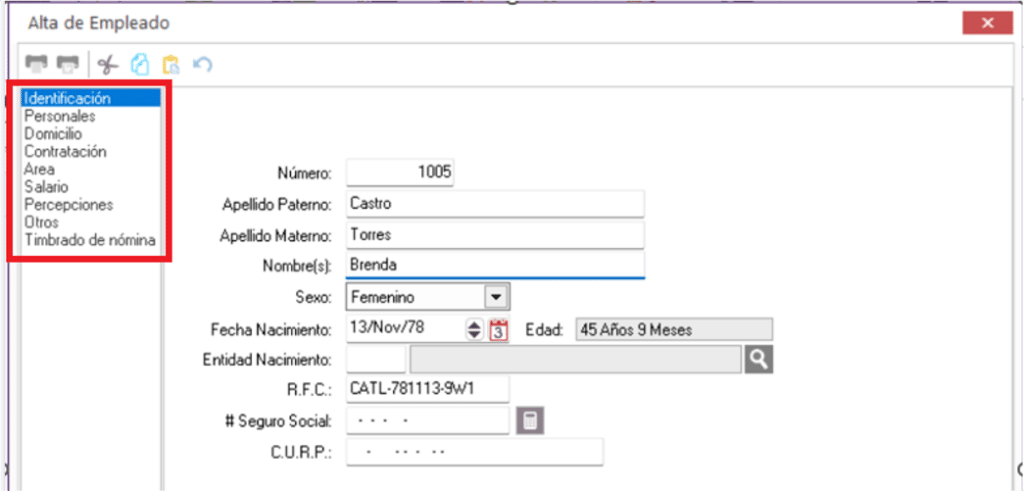Screen dimensions: 1024x491
Task: Expand the Sexo dropdown arrow
Action: click(x=496, y=297)
